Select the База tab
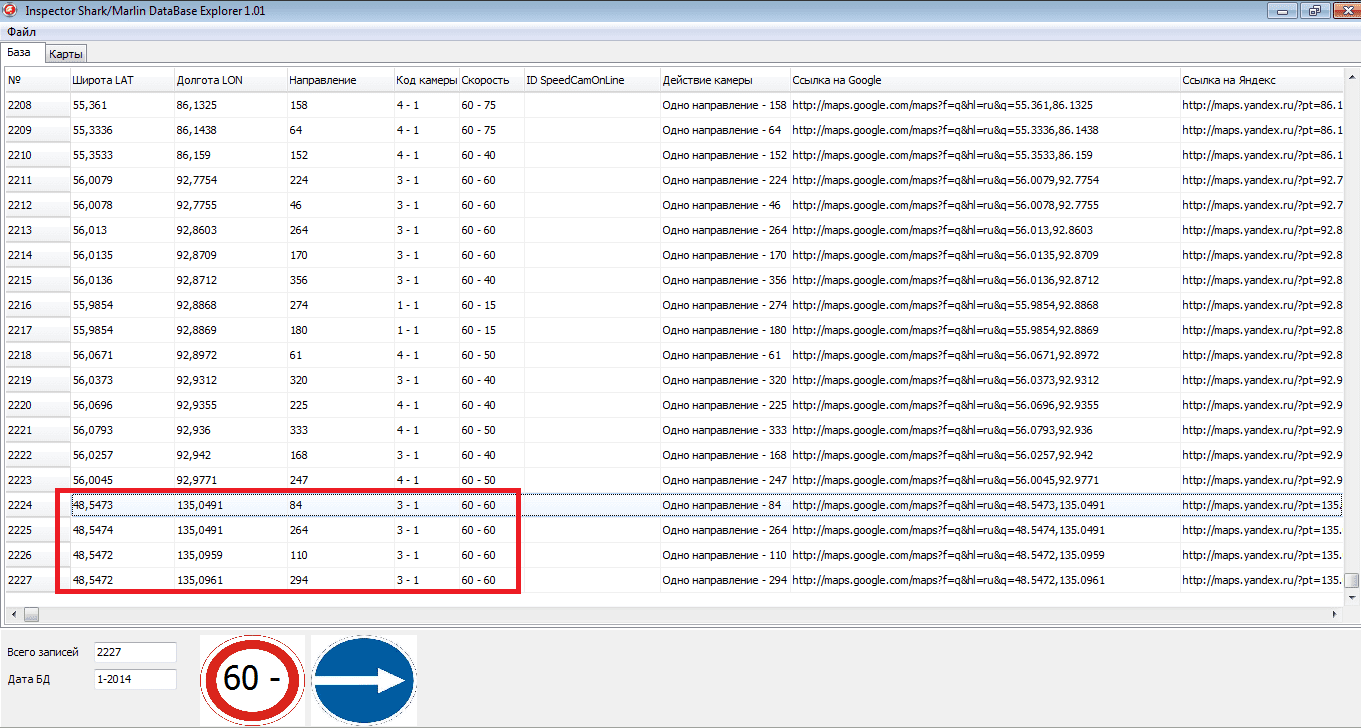This screenshot has height=728, width=1361. [x=19, y=53]
